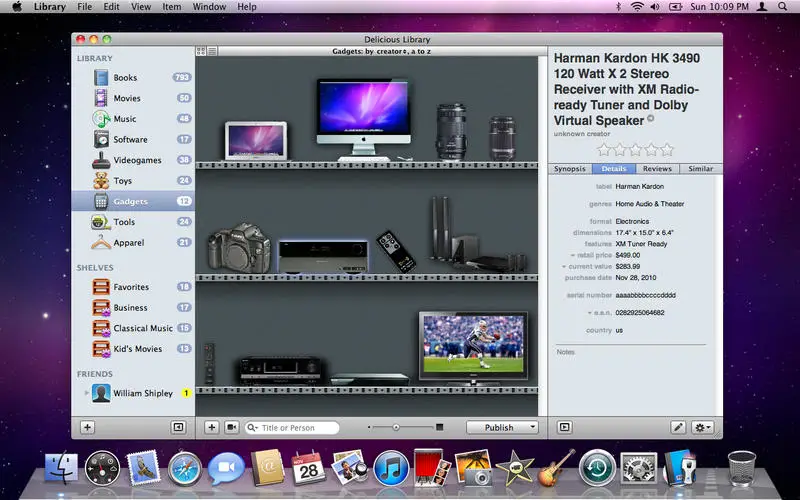Image resolution: width=800 pixels, height=500 pixels.
Task: Launch Safari from the Dock
Action: pos(185,468)
